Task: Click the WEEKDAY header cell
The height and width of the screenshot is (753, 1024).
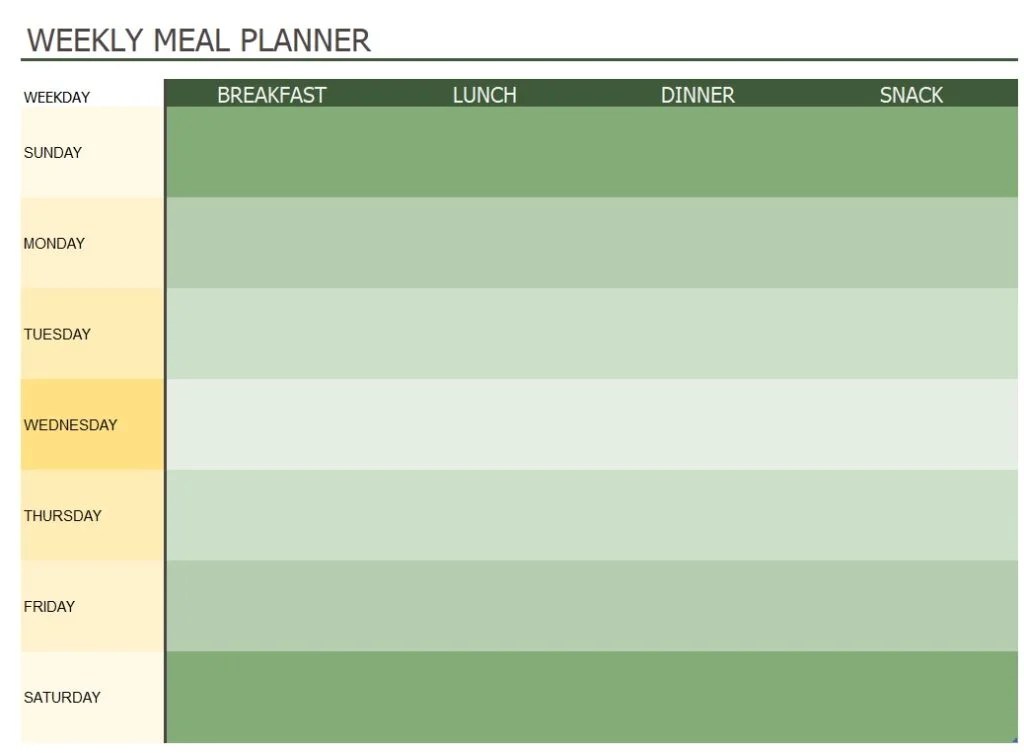Action: (57, 97)
